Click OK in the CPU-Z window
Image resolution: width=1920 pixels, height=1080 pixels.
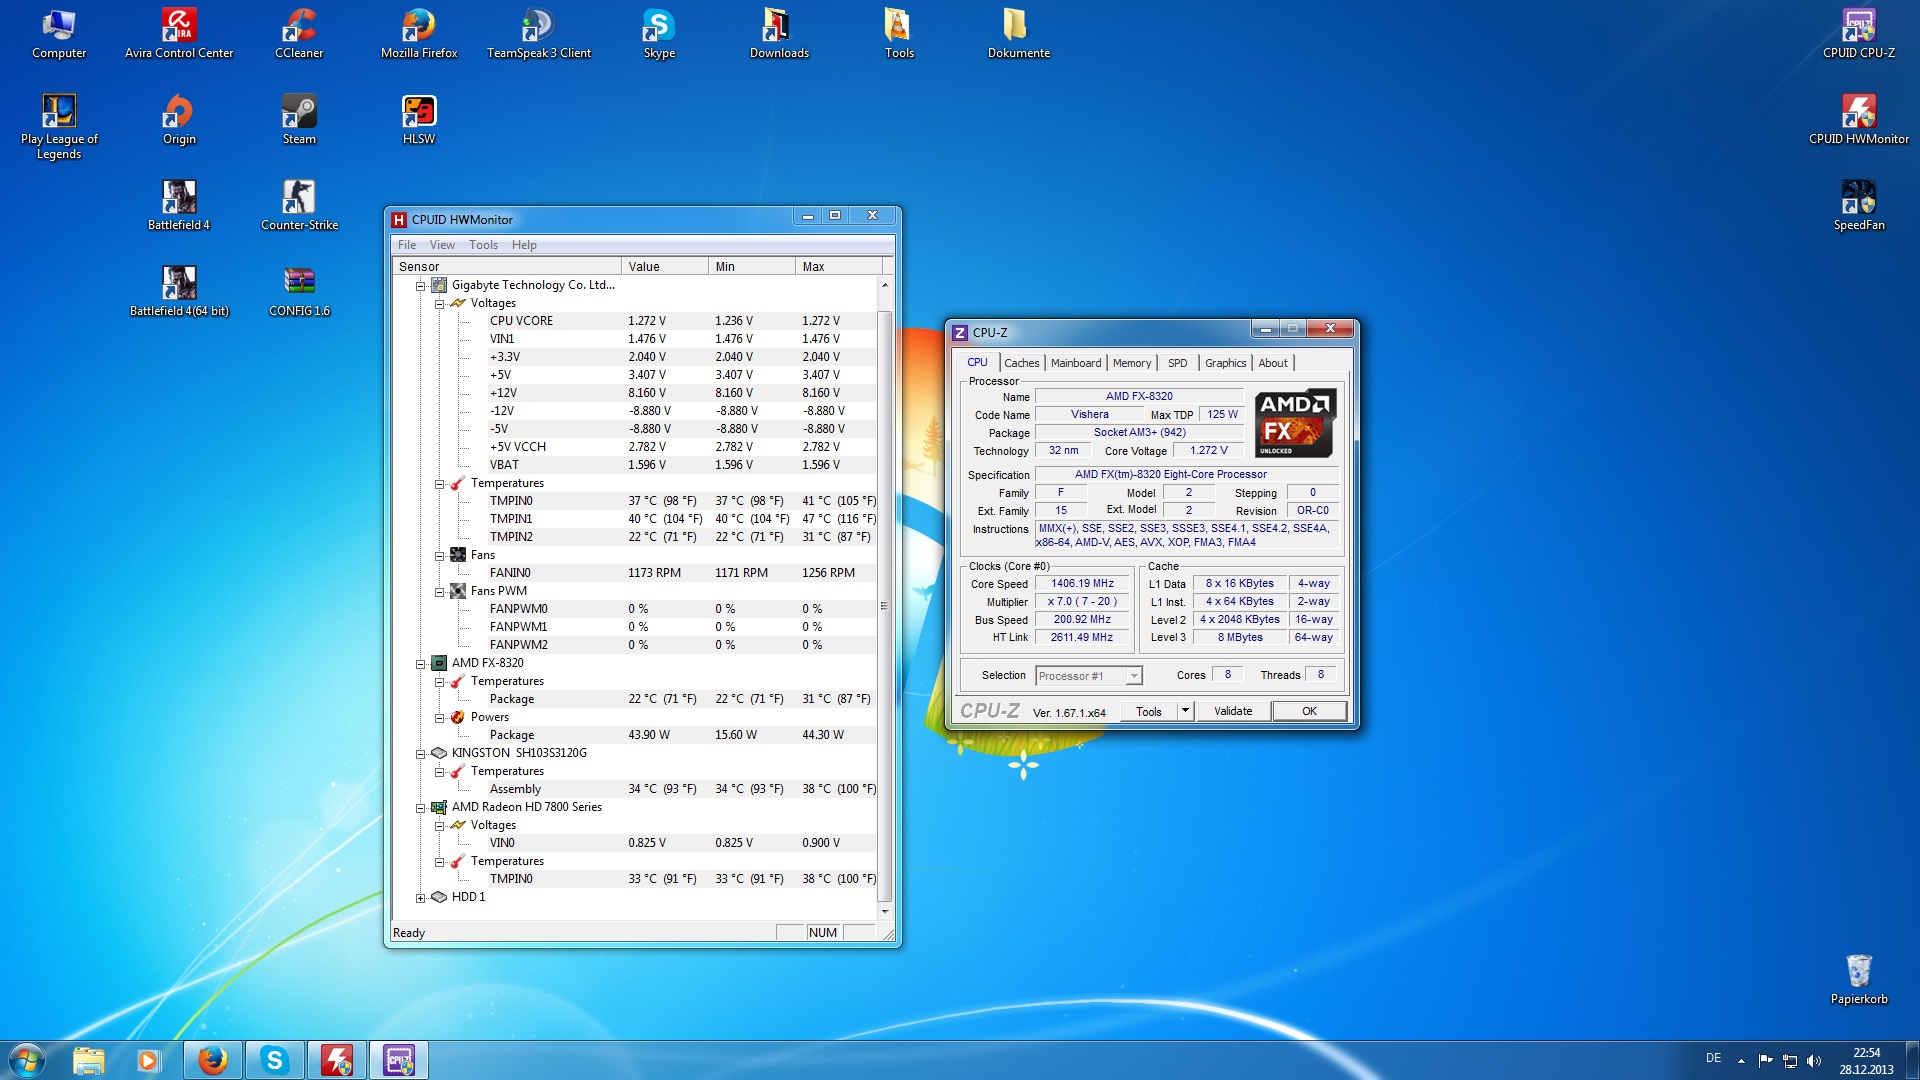point(1309,711)
